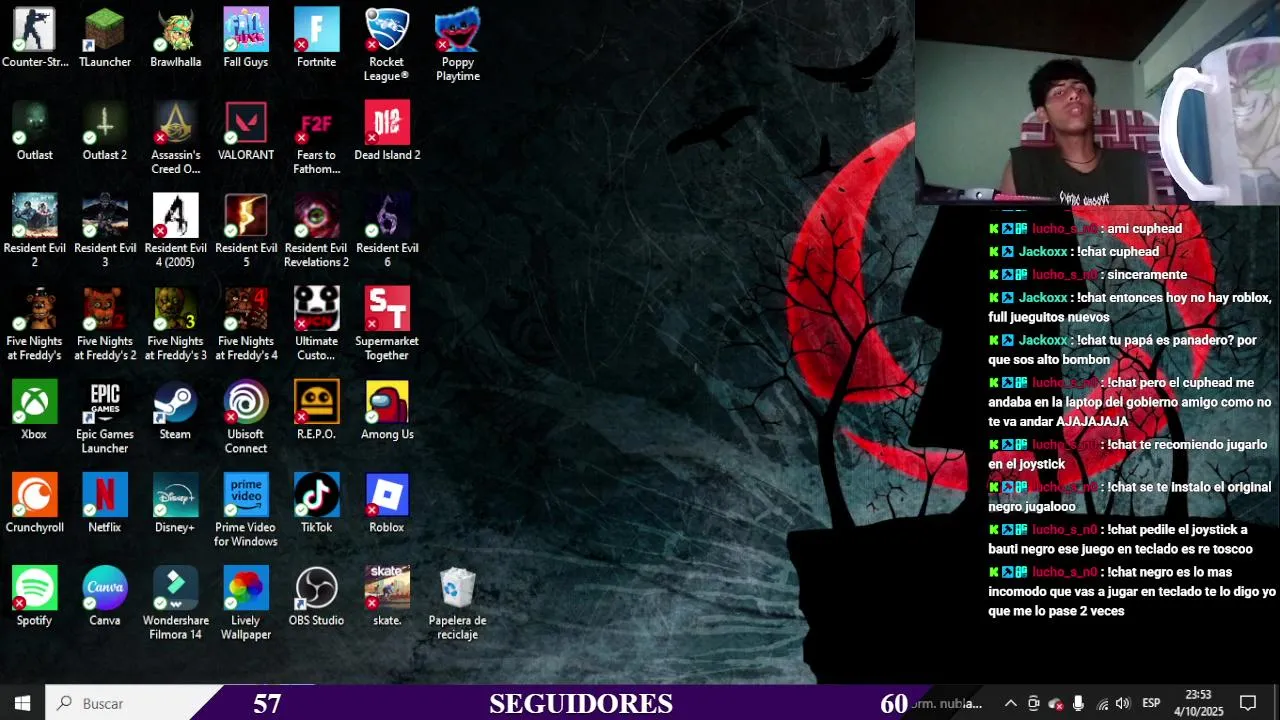This screenshot has height=720, width=1280.
Task: Expand the hidden system tray icons chevron
Action: tap(1010, 704)
